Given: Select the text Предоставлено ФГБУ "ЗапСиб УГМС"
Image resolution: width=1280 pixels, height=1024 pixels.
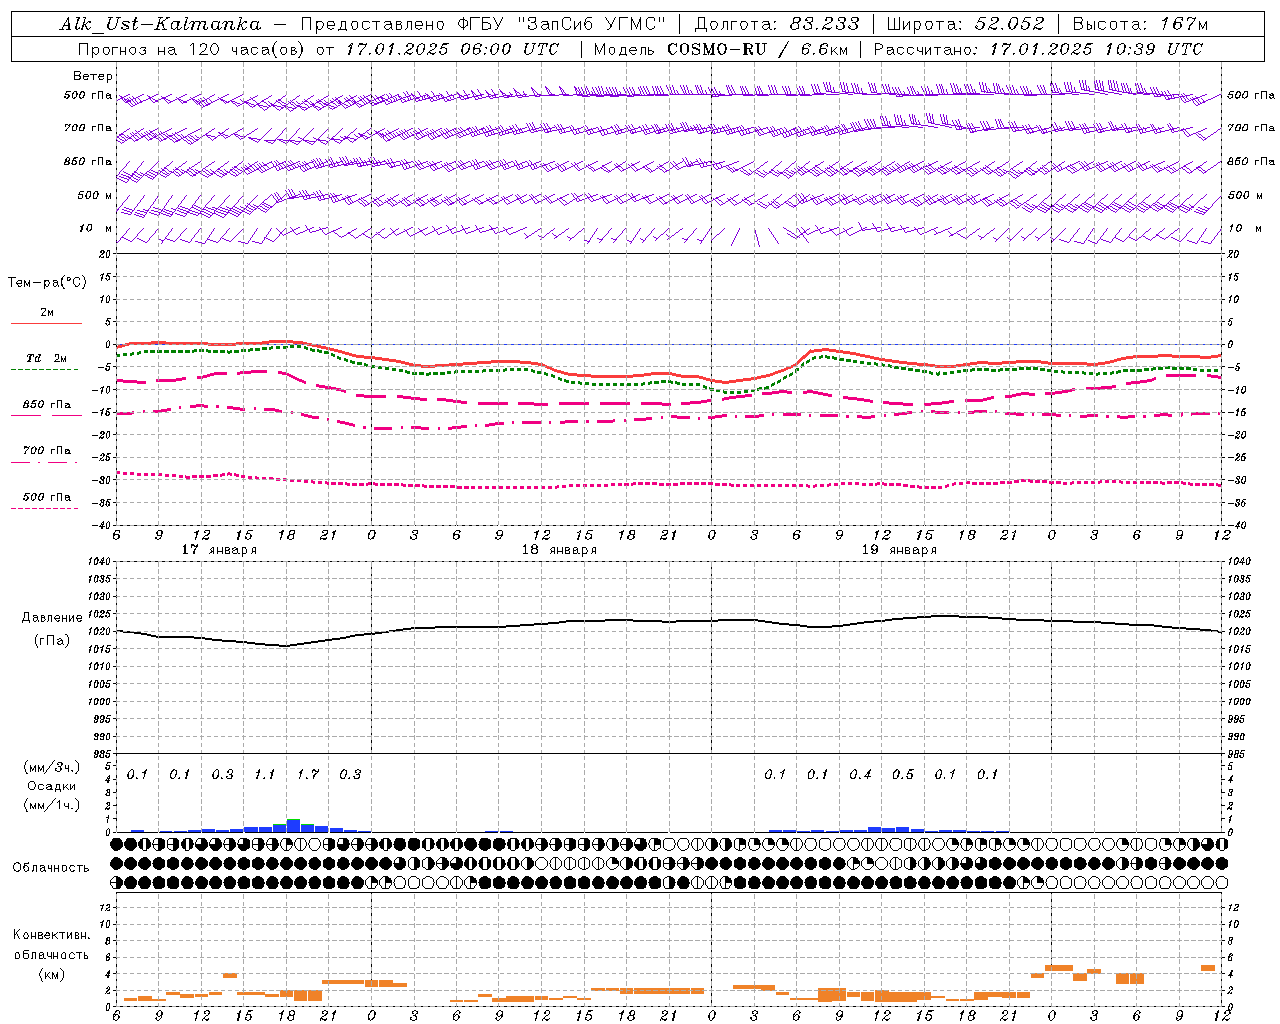Looking at the screenshot, I should pos(483,24).
